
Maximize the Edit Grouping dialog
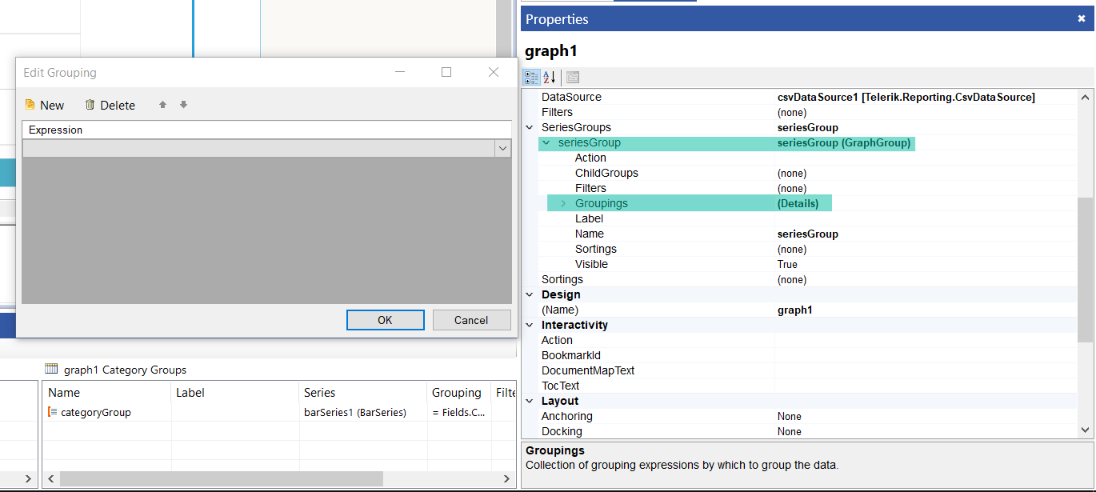tap(446, 72)
